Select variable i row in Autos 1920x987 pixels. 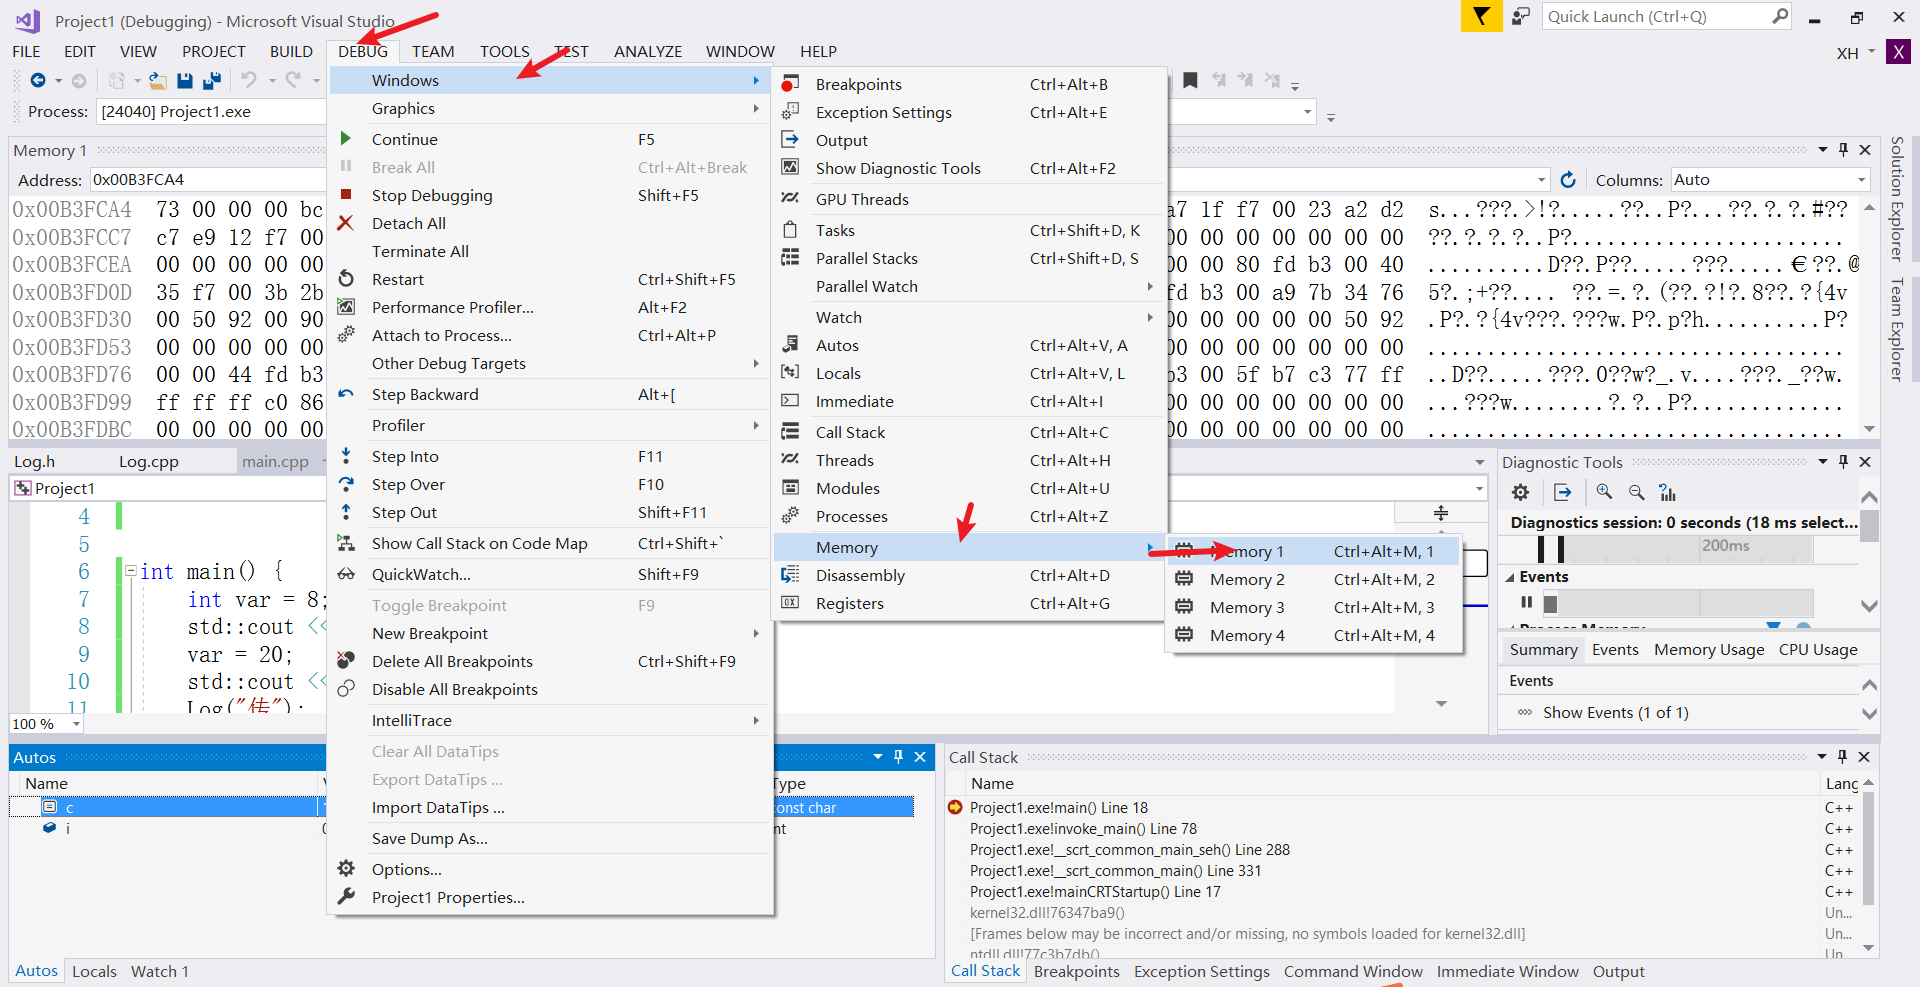(x=168, y=828)
